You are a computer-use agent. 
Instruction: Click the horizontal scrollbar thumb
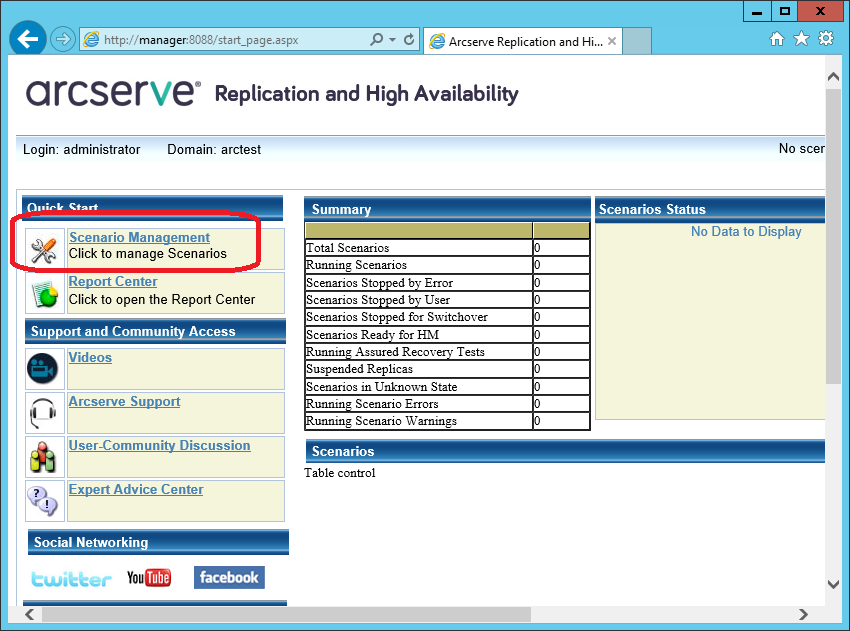point(286,614)
